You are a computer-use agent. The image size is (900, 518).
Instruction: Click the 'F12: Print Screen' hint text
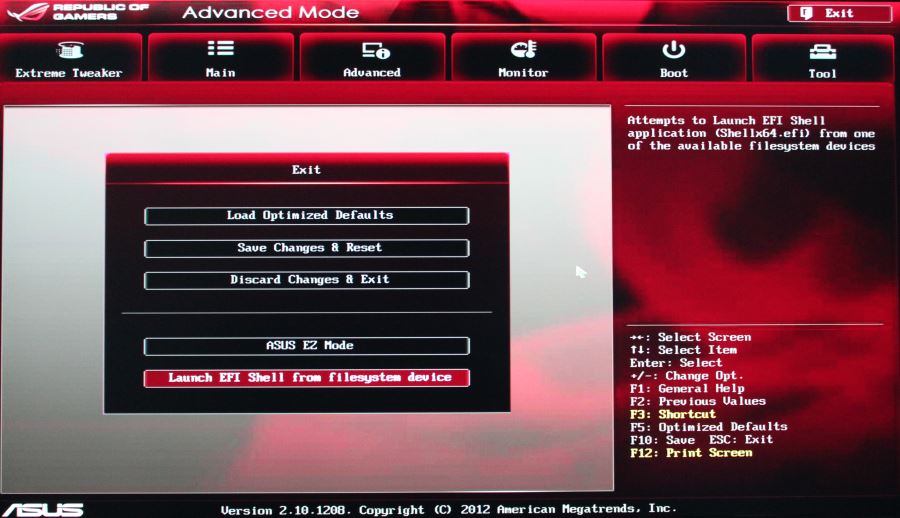pos(691,453)
